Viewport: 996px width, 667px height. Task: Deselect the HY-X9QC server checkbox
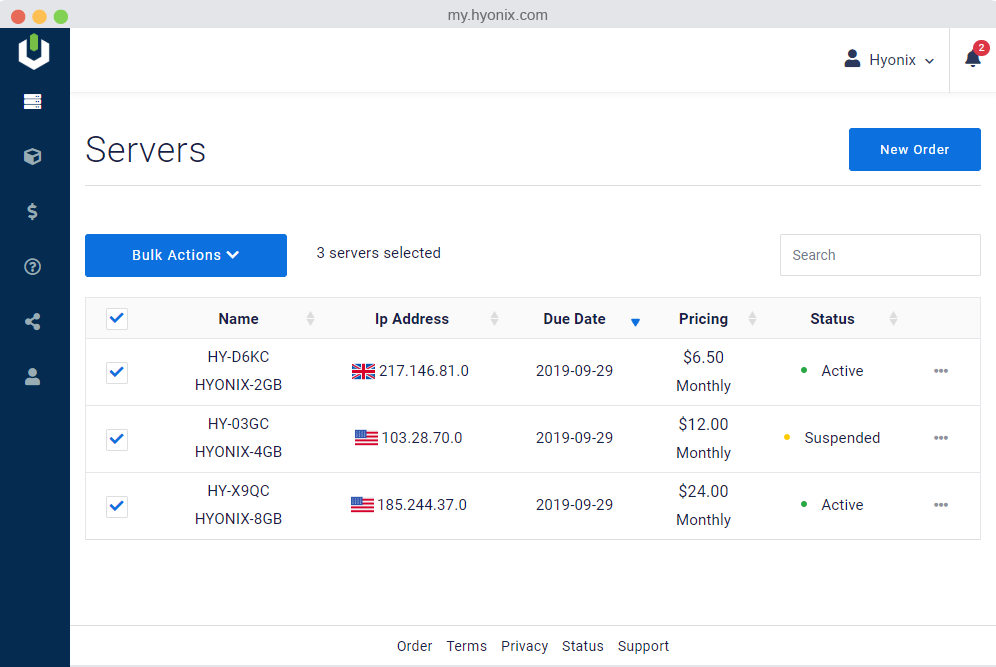coord(117,506)
